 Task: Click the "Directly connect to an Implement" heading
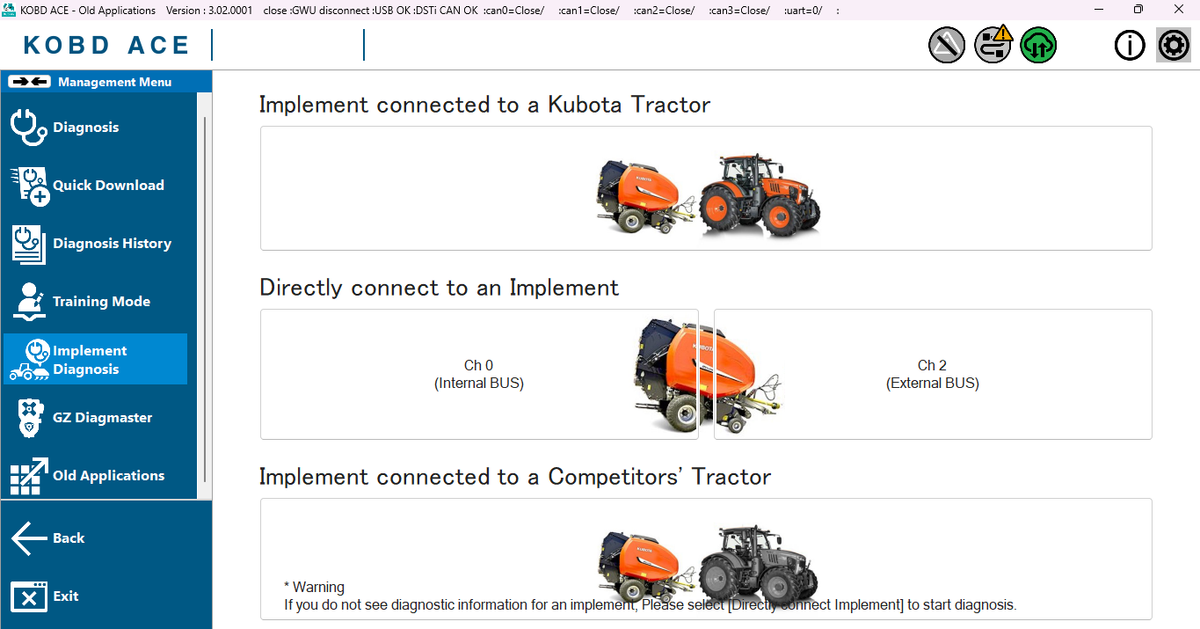coord(439,288)
